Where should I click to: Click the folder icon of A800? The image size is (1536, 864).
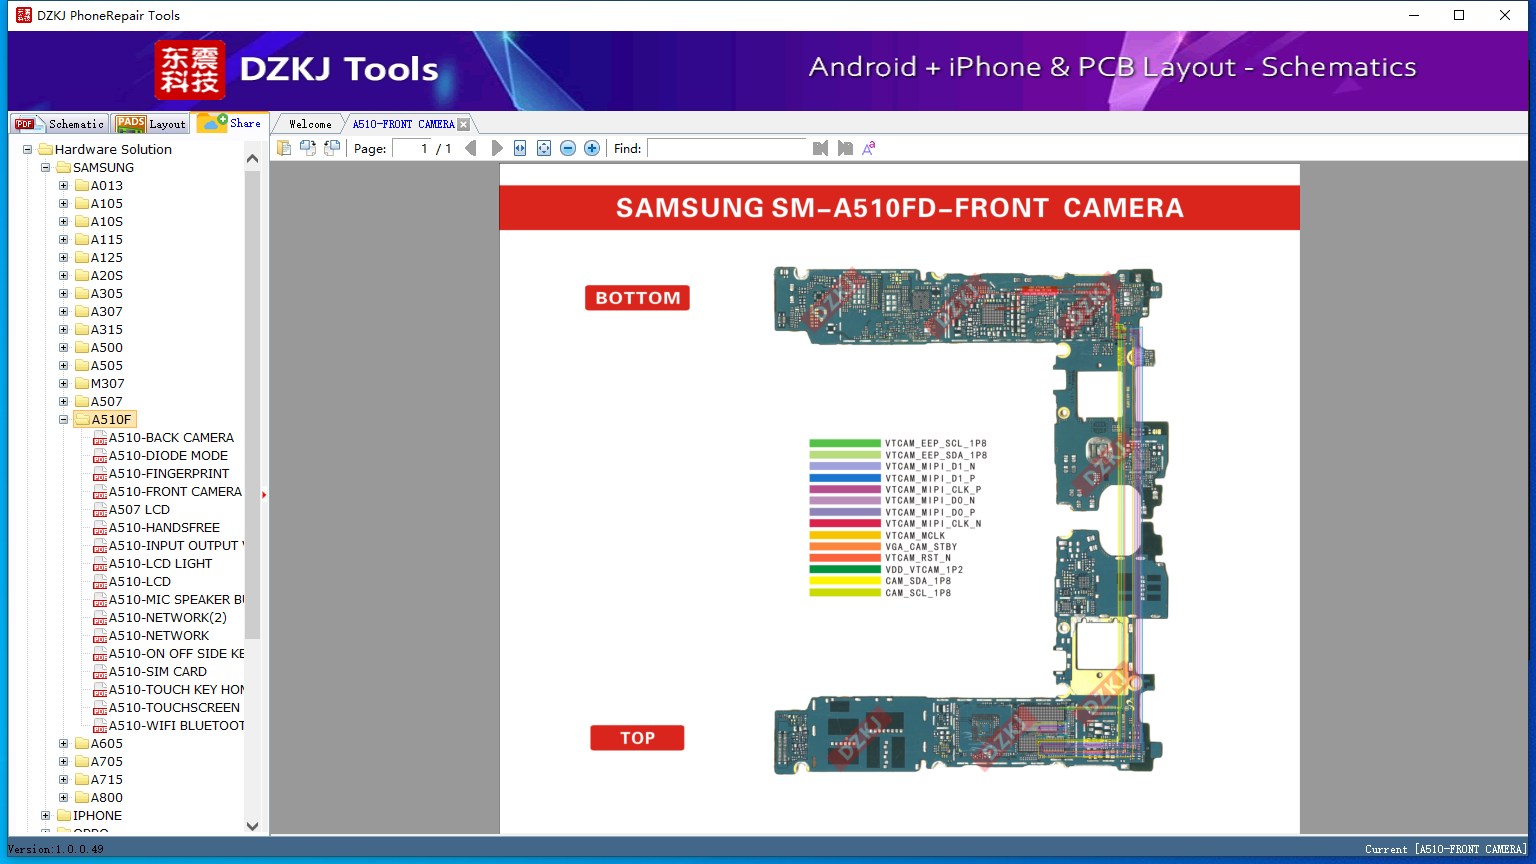pos(82,797)
